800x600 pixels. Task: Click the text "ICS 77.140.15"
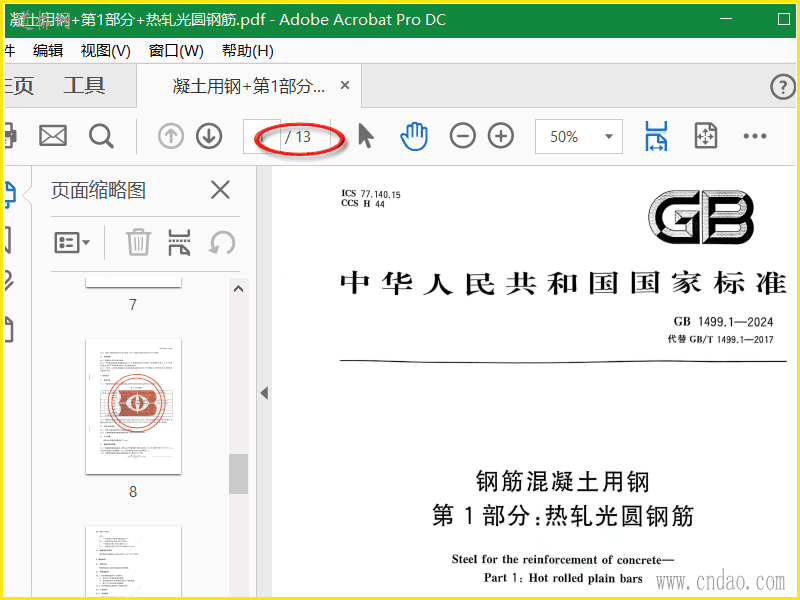tap(371, 194)
